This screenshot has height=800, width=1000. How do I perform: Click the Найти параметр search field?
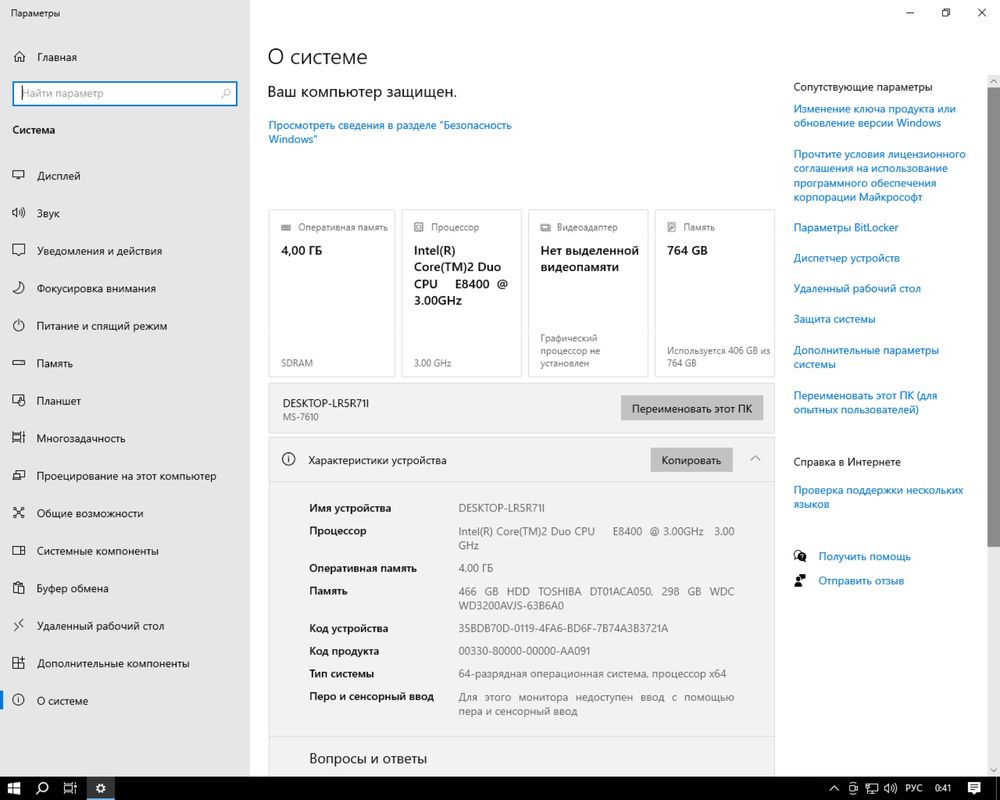coord(125,93)
